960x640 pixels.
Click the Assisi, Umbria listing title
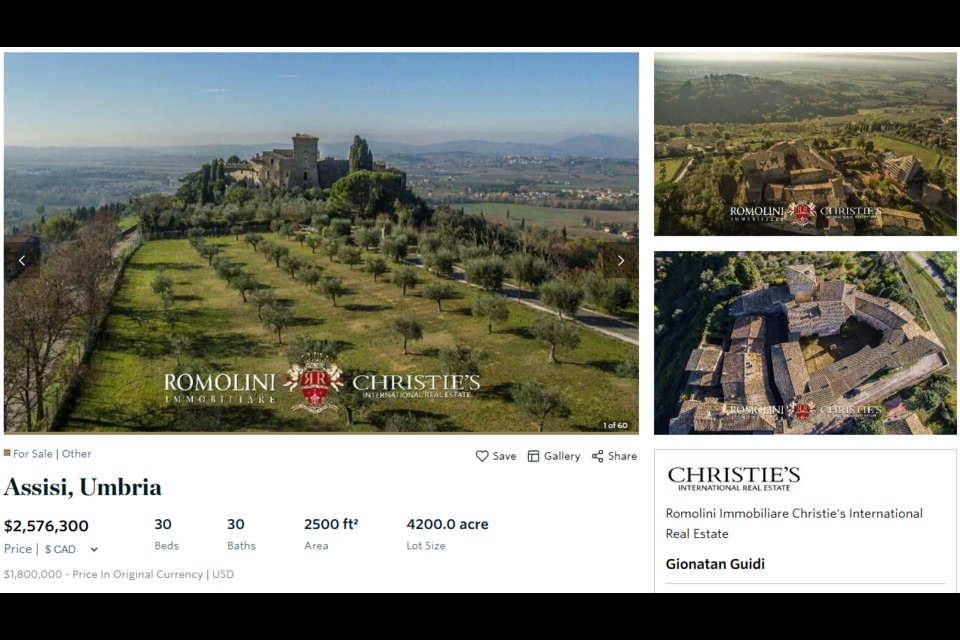83,488
